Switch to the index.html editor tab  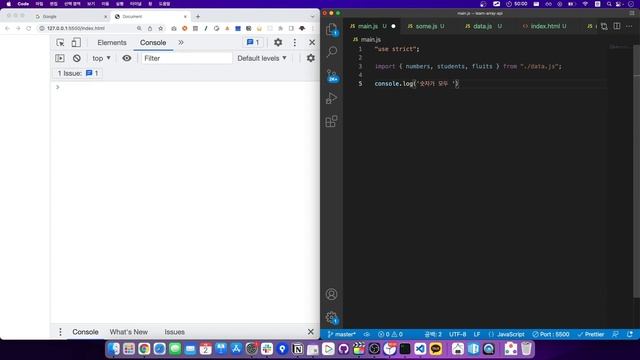tap(545, 26)
